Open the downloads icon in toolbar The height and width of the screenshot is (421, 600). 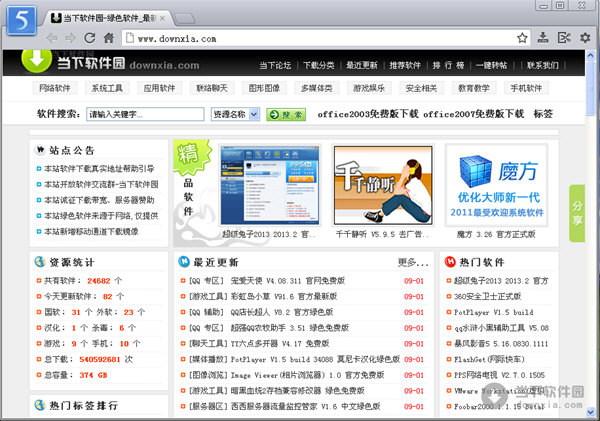pyautogui.click(x=543, y=38)
